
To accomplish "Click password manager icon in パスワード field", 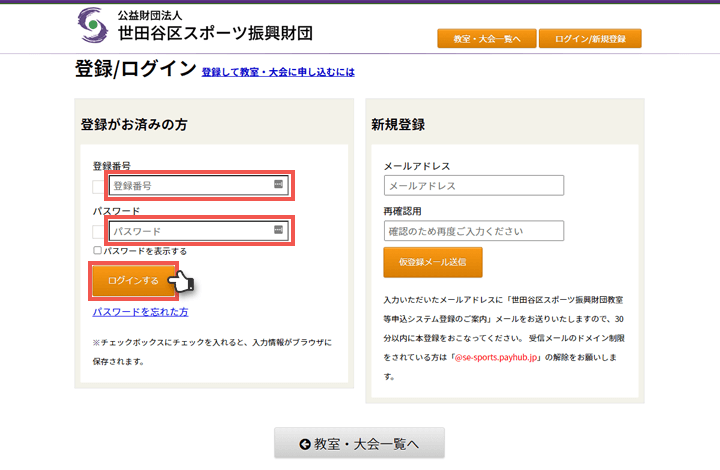I will [278, 229].
